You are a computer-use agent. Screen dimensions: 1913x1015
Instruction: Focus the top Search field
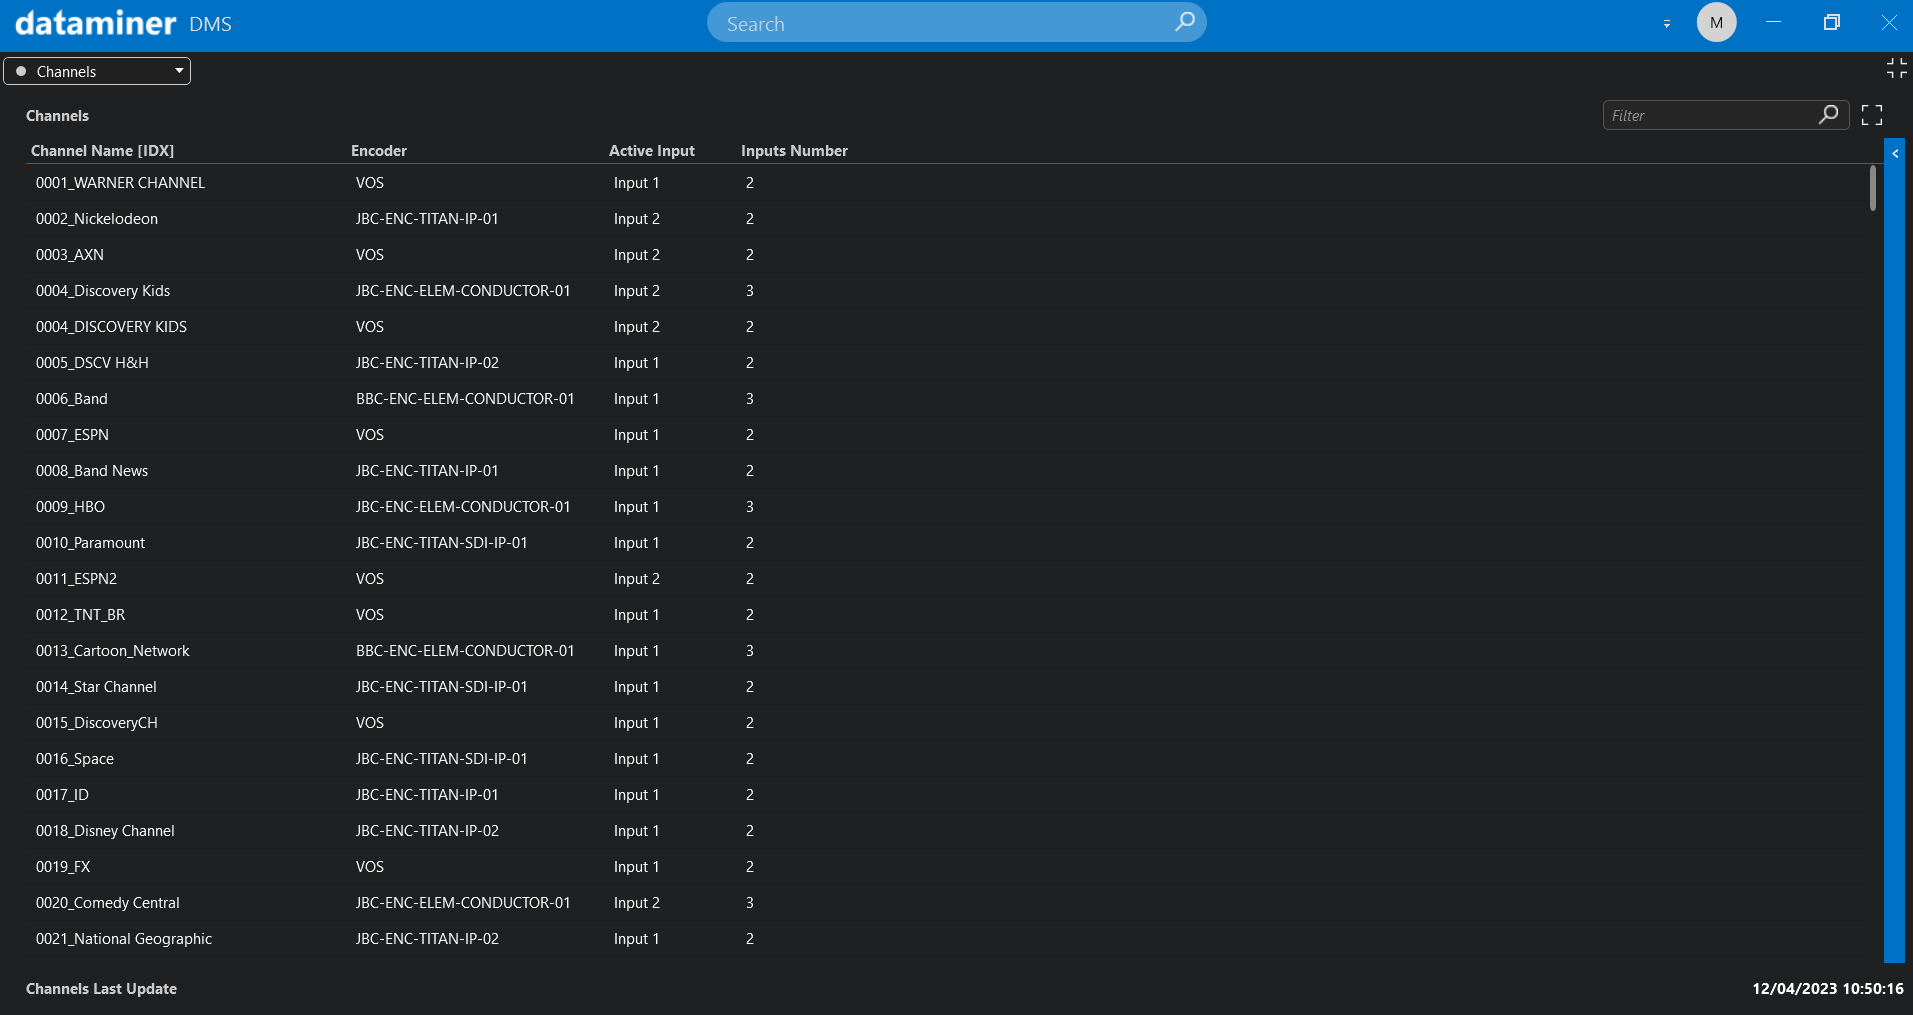956,22
